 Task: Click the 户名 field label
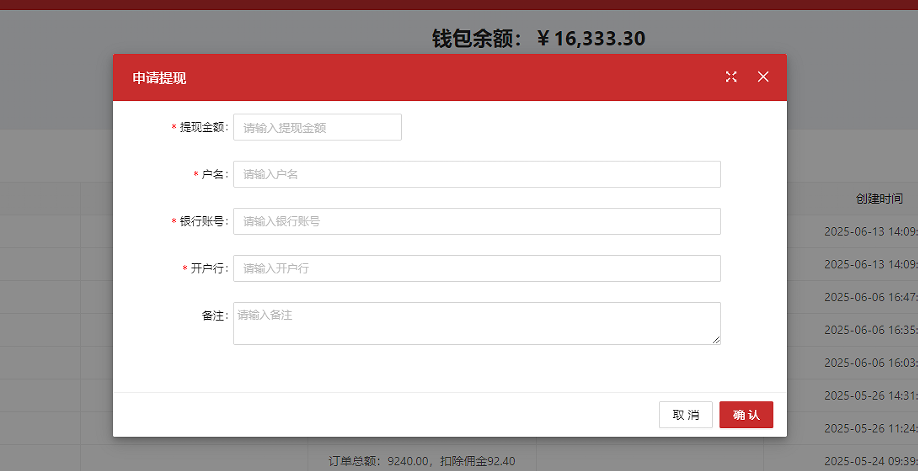tap(215, 175)
